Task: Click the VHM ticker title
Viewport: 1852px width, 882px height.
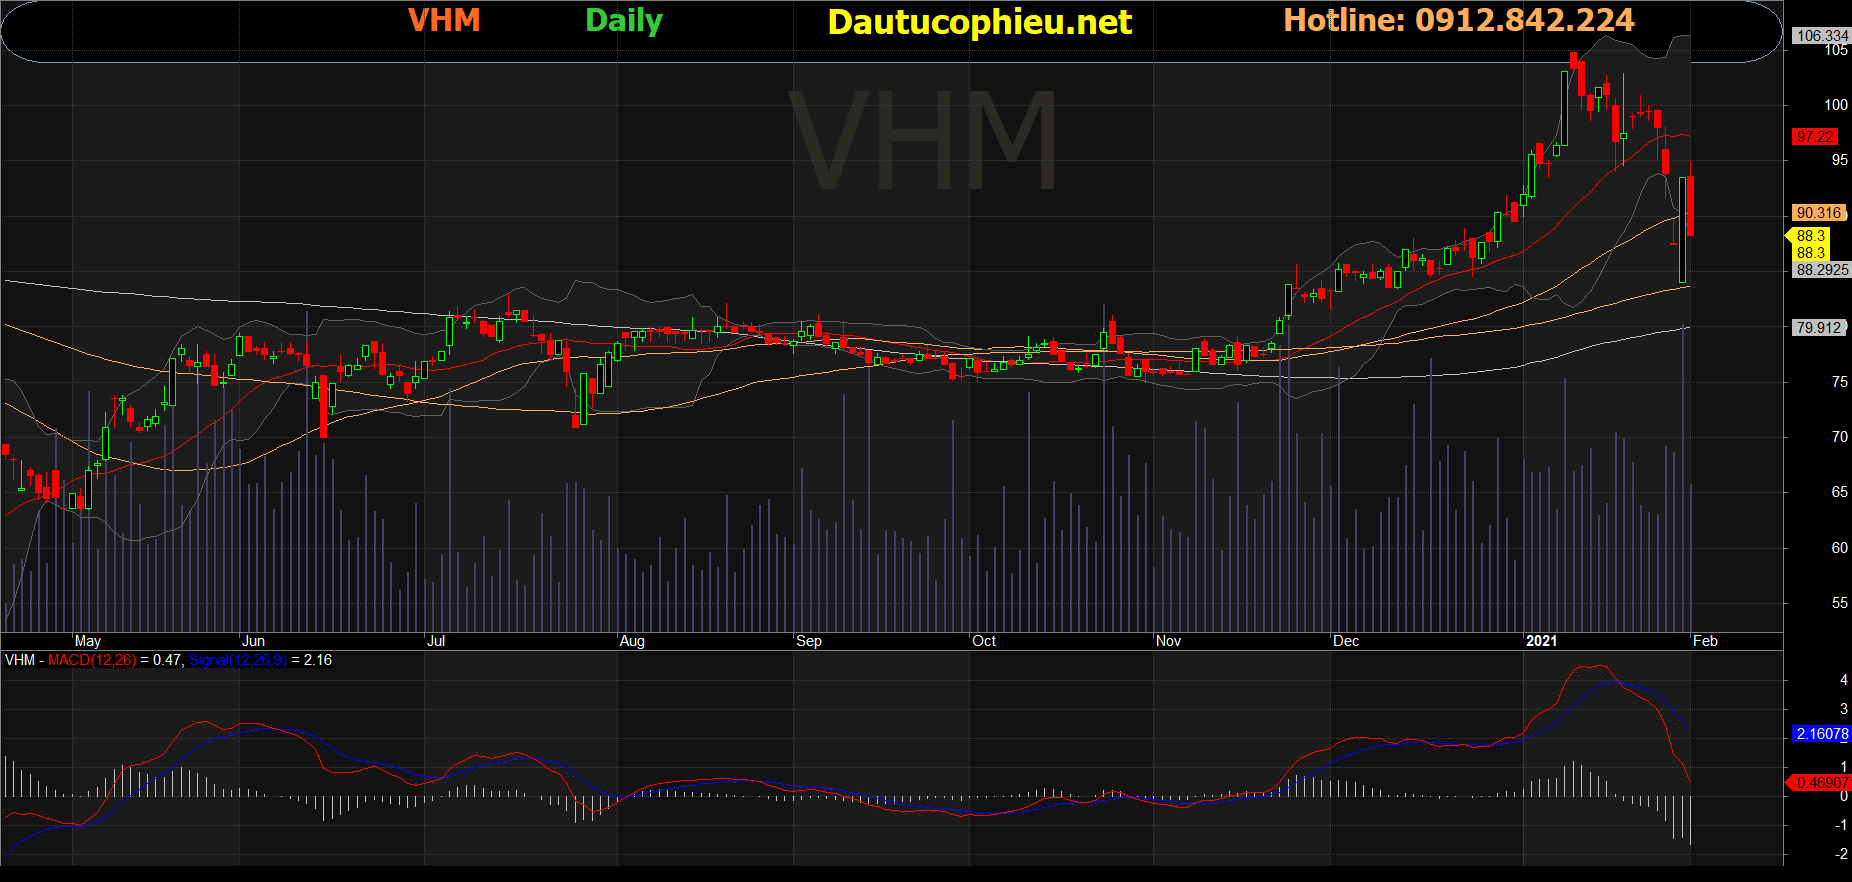Action: pos(444,20)
